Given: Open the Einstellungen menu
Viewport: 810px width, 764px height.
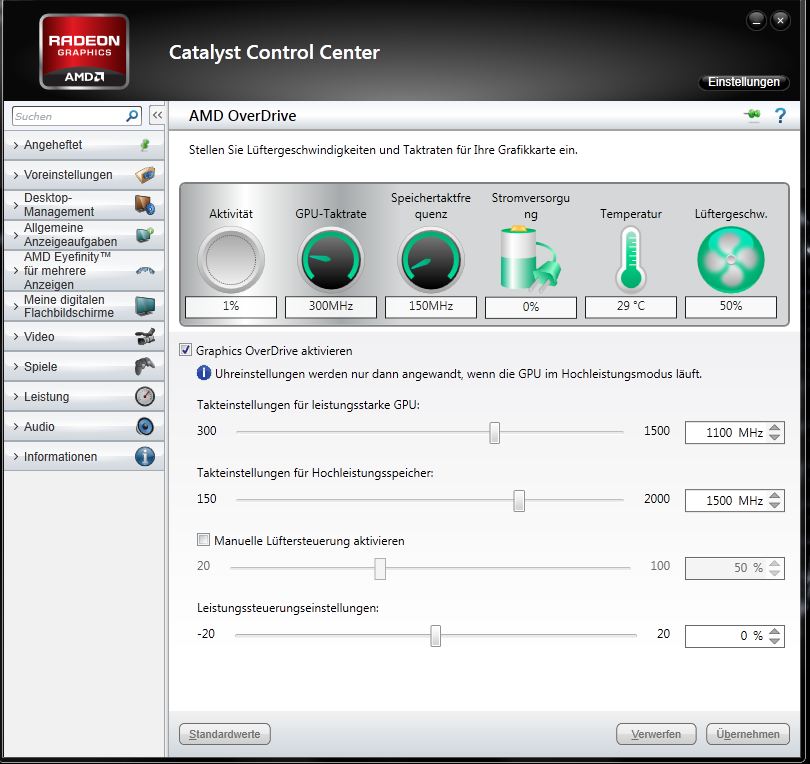Looking at the screenshot, I should coord(743,82).
